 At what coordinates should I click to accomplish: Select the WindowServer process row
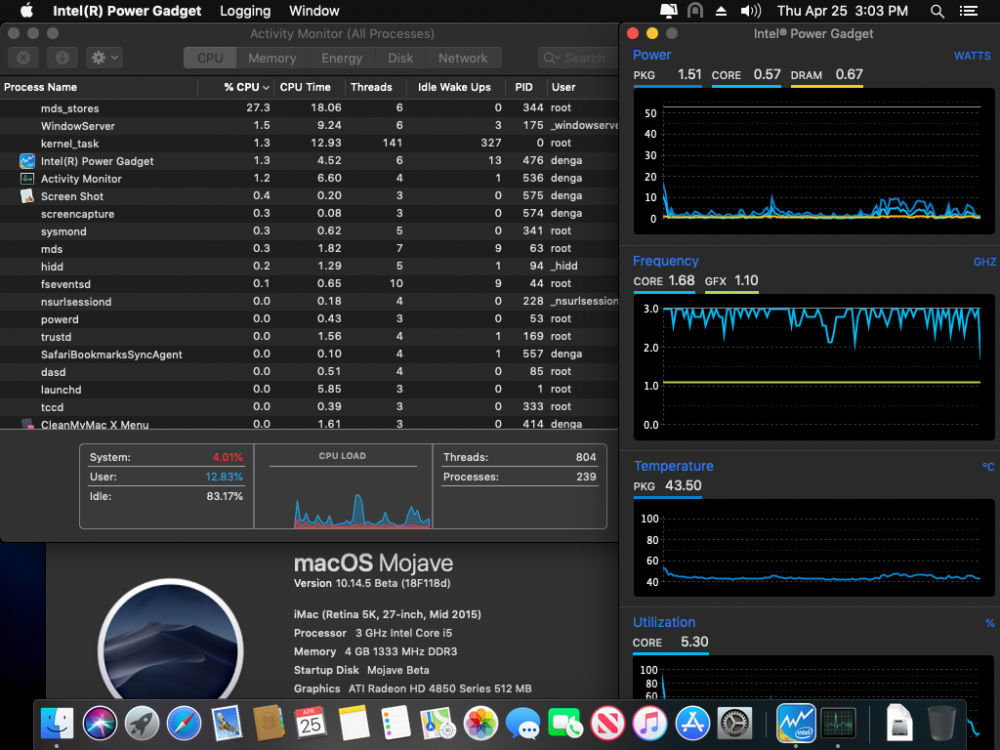pyautogui.click(x=309, y=126)
